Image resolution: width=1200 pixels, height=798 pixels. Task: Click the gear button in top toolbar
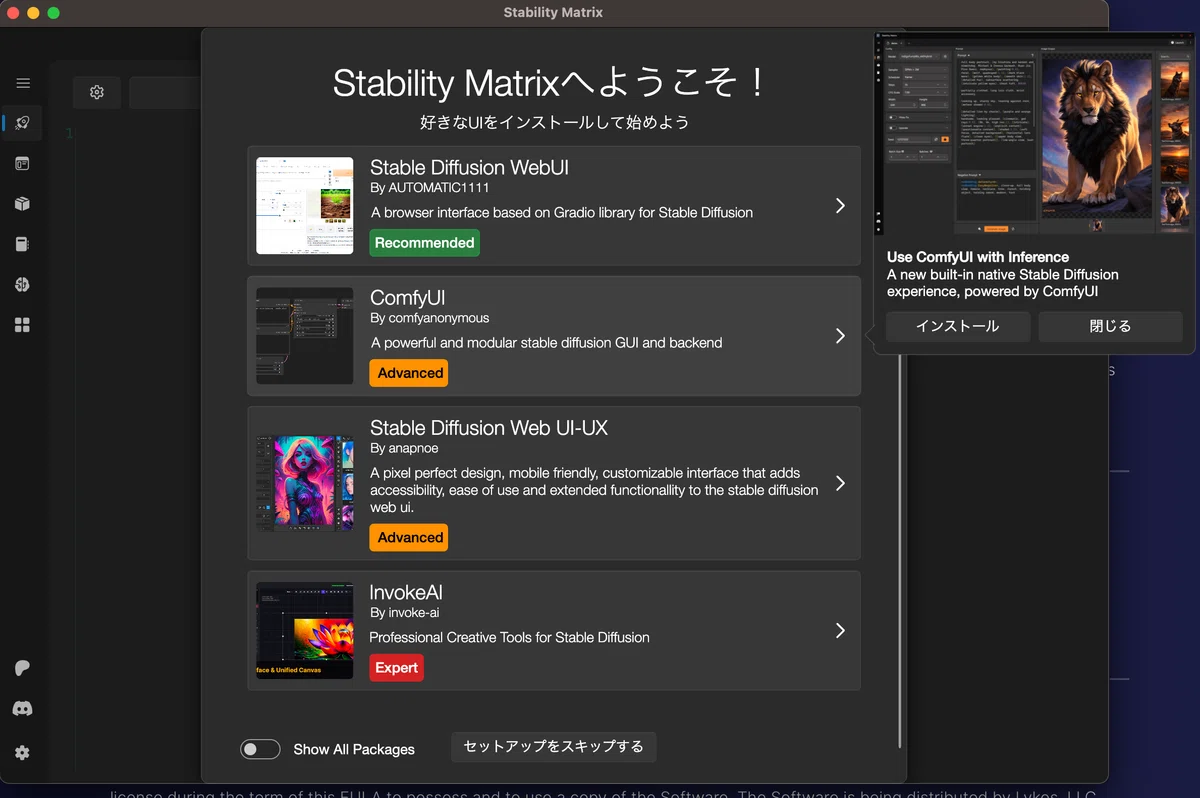(x=97, y=92)
